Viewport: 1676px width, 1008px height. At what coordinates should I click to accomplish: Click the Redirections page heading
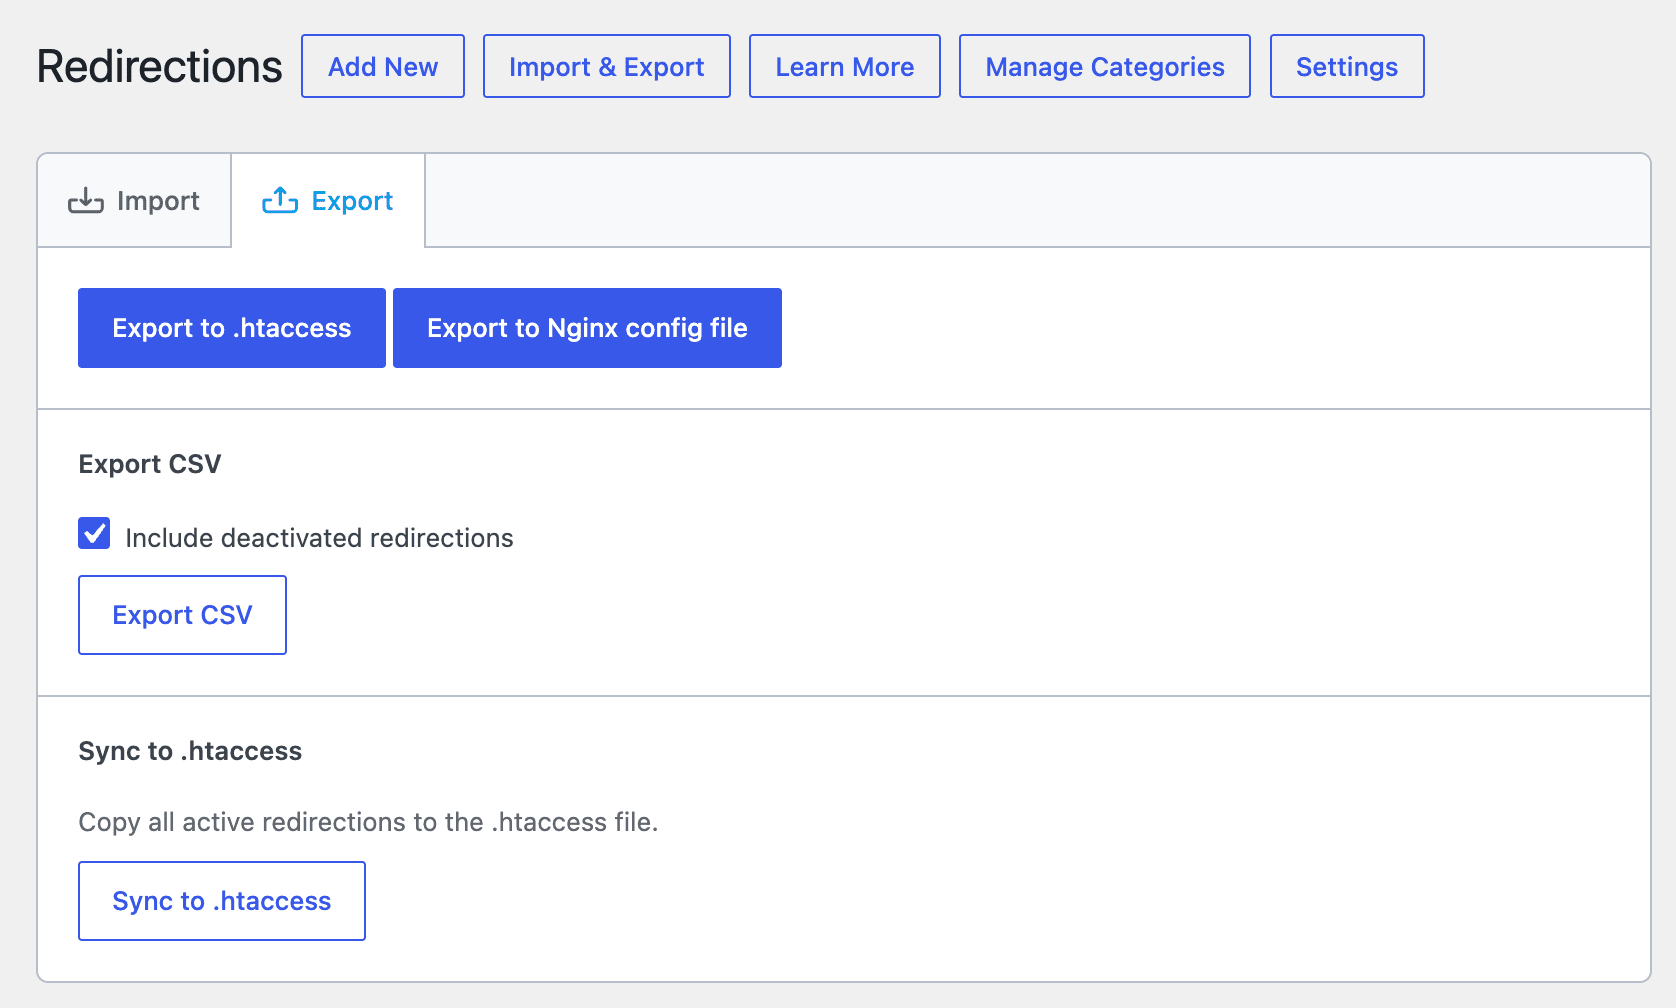click(x=160, y=67)
